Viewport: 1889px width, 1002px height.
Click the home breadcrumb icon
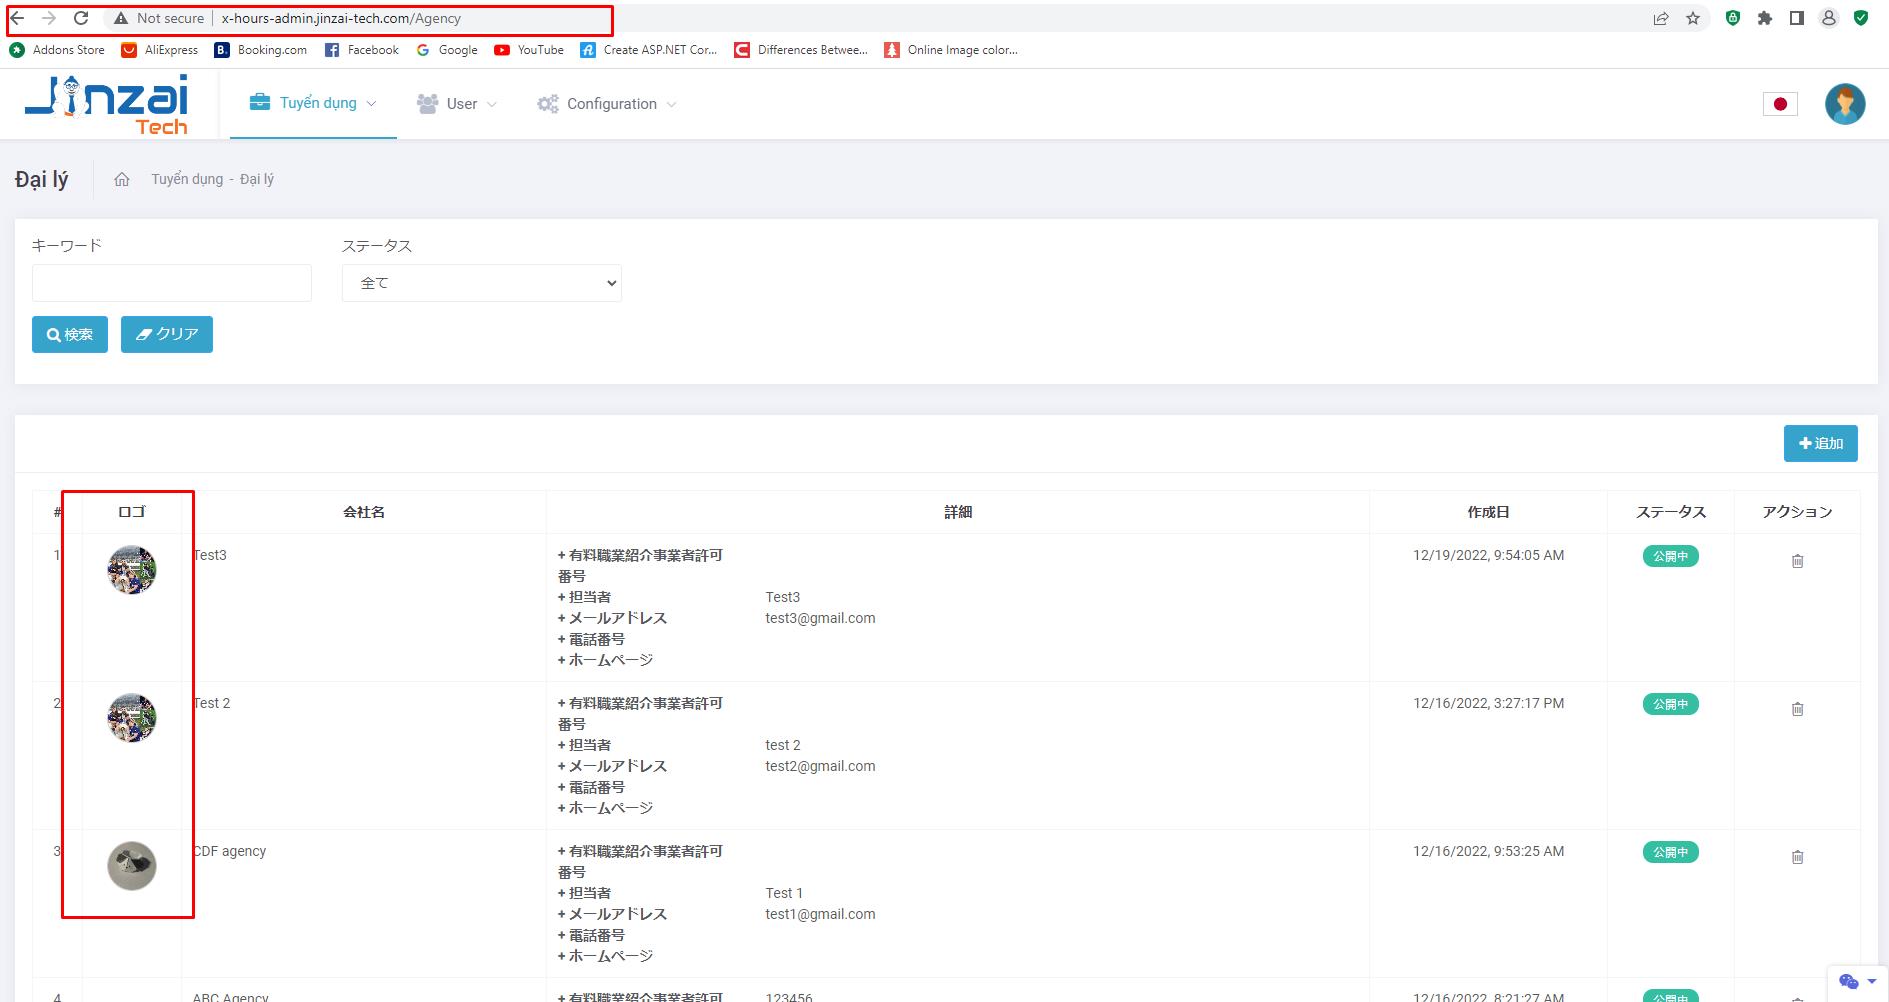point(122,180)
